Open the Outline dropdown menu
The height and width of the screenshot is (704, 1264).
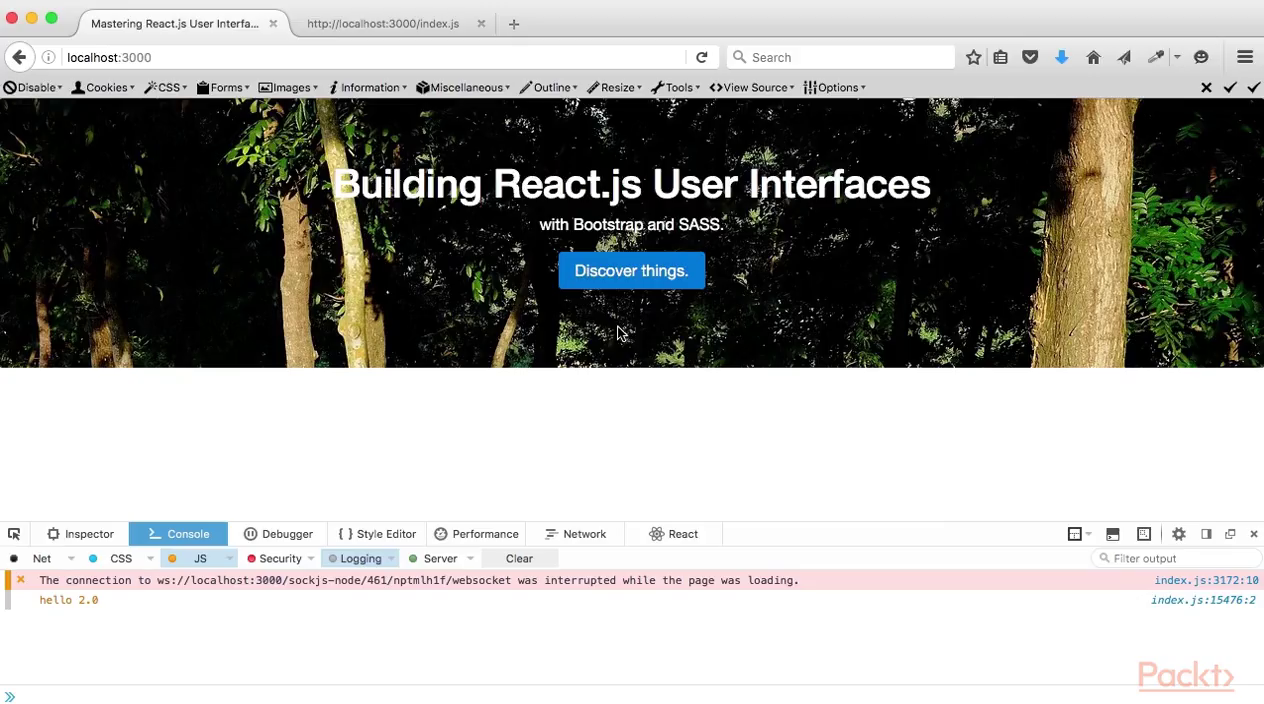click(x=548, y=87)
